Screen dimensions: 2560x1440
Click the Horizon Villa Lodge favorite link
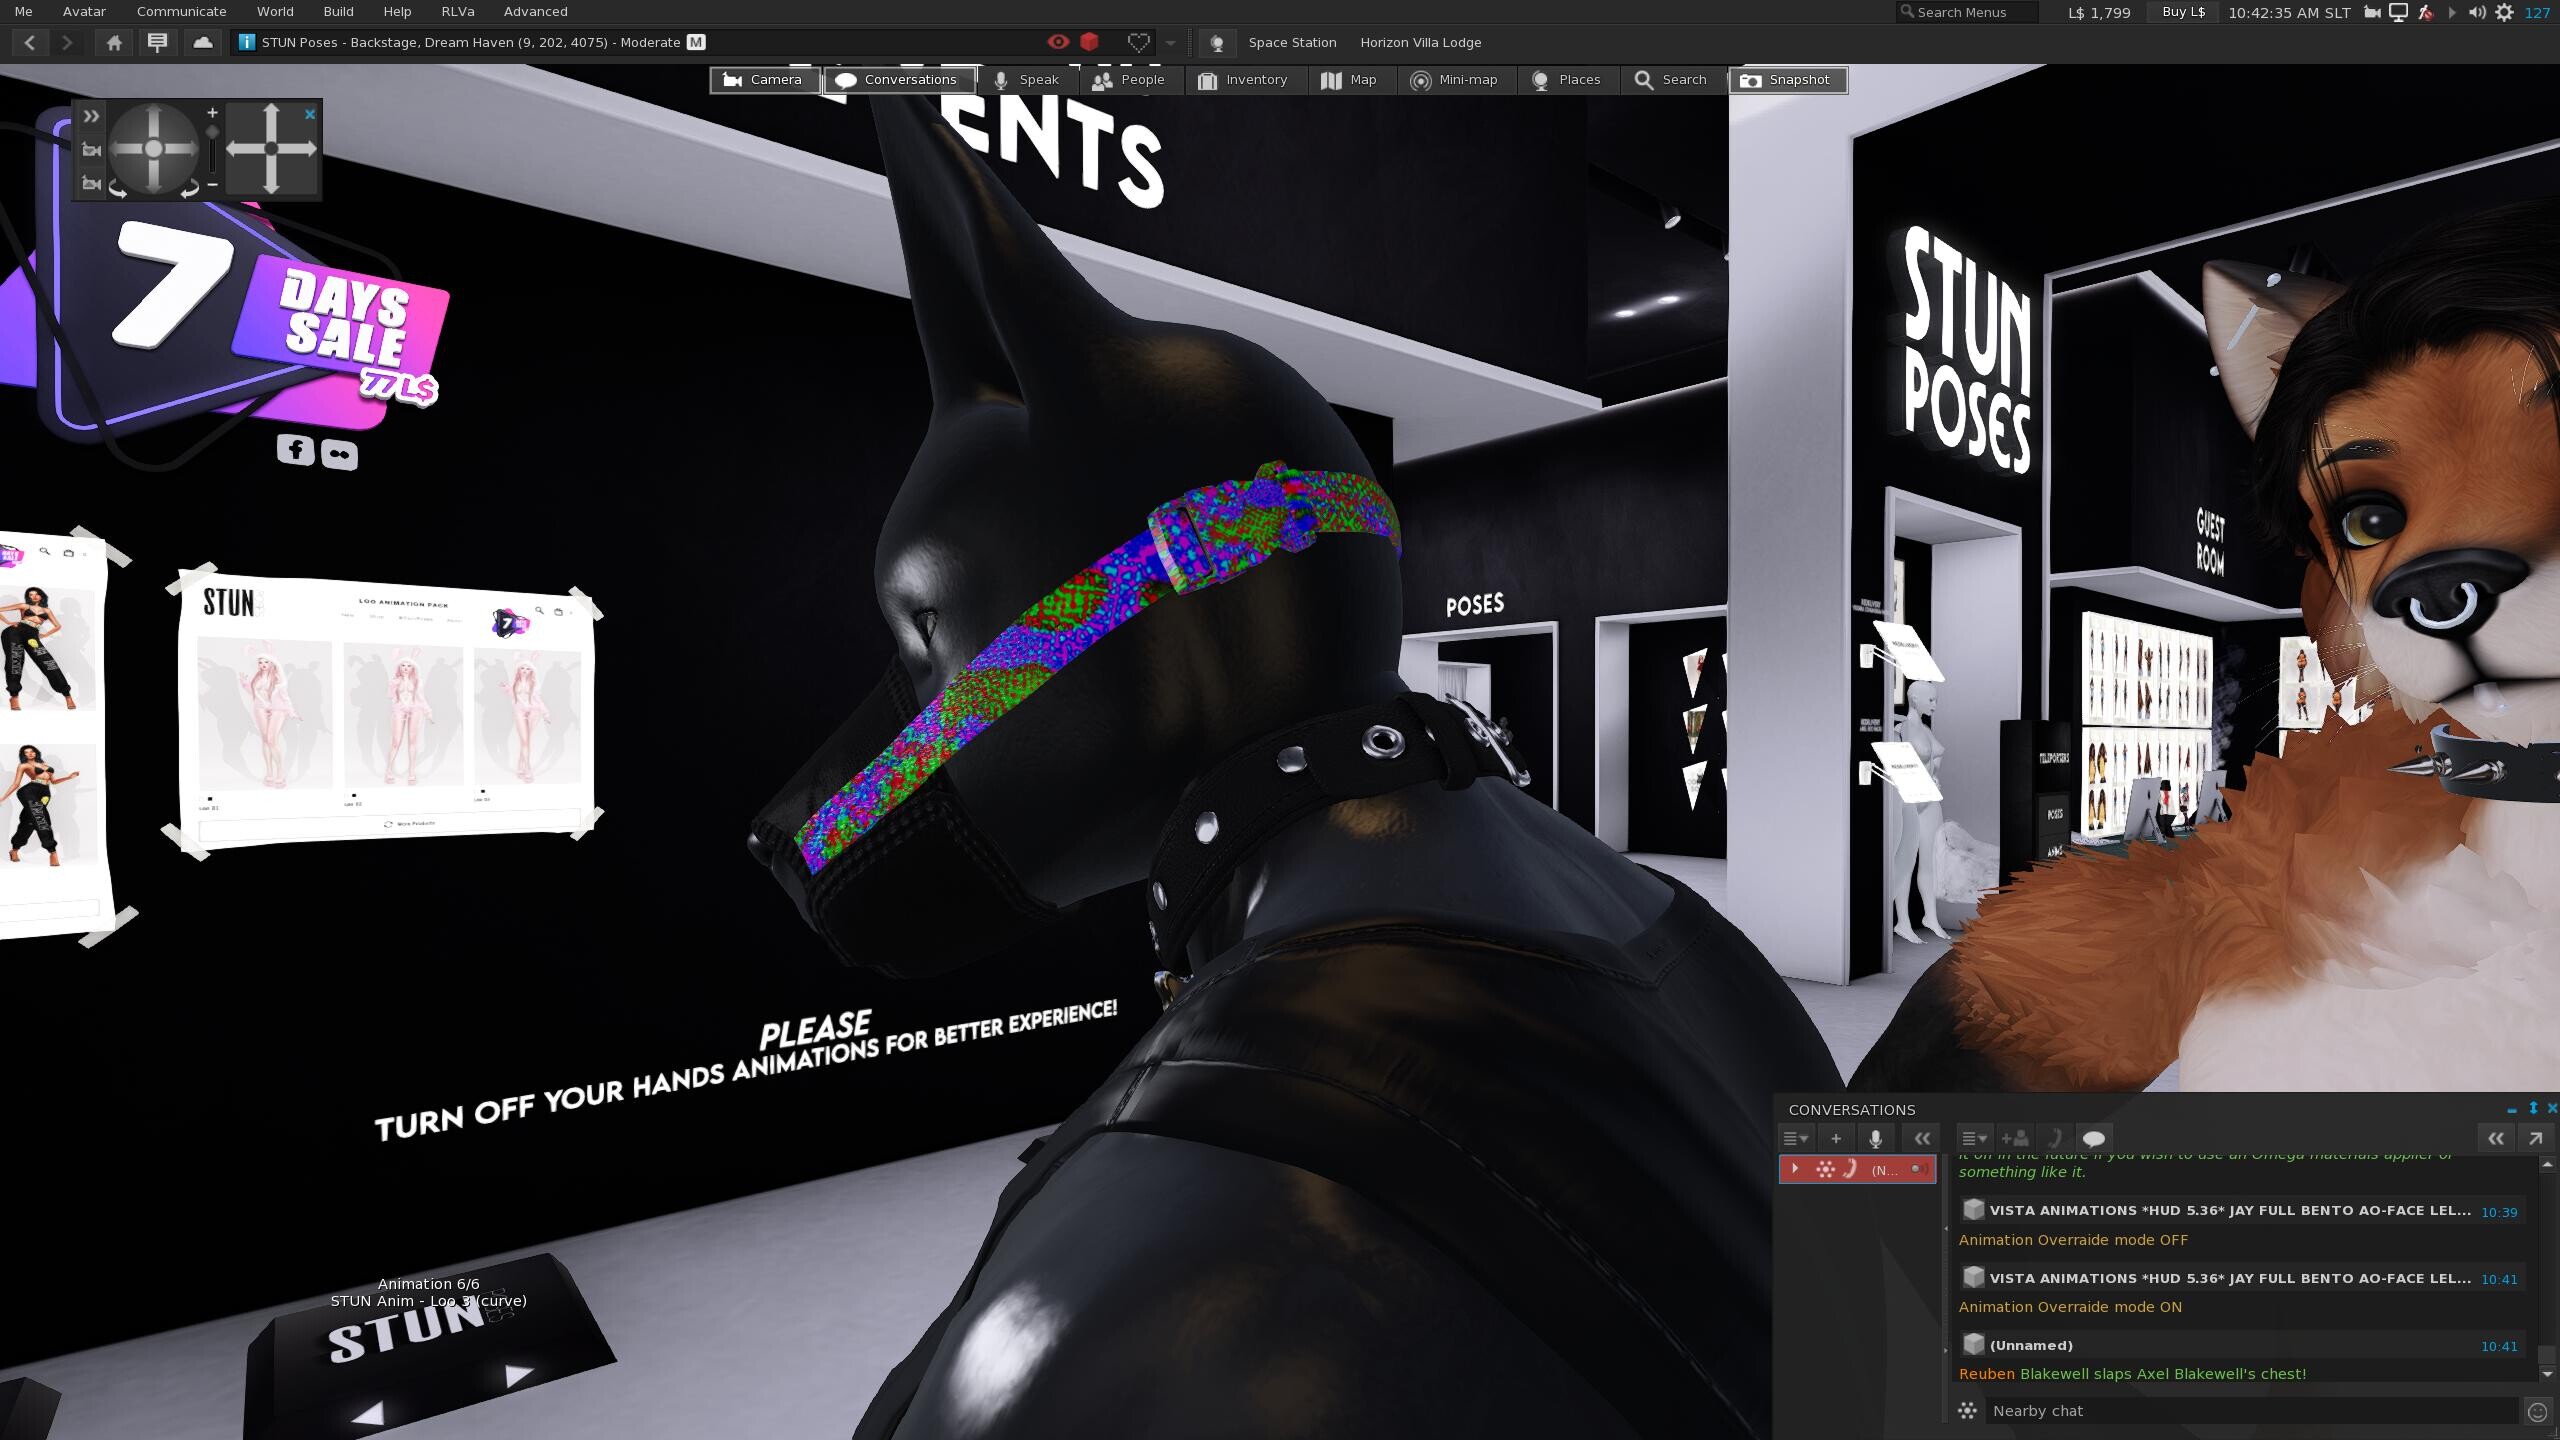pyautogui.click(x=1420, y=42)
